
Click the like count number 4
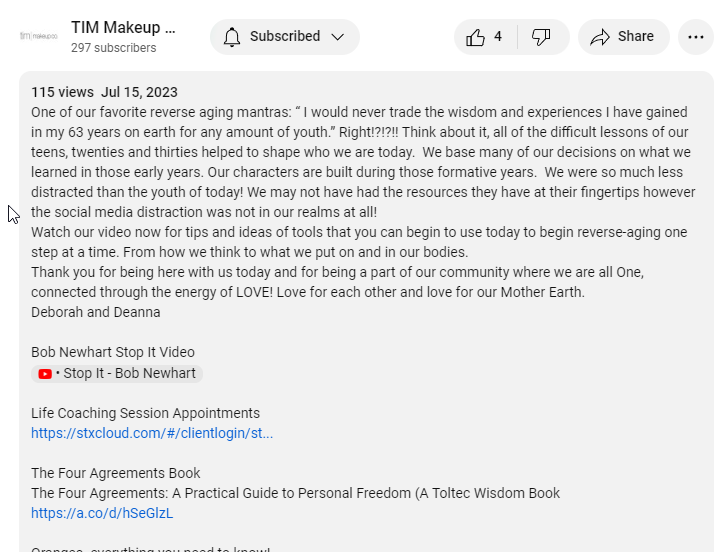[x=498, y=37]
